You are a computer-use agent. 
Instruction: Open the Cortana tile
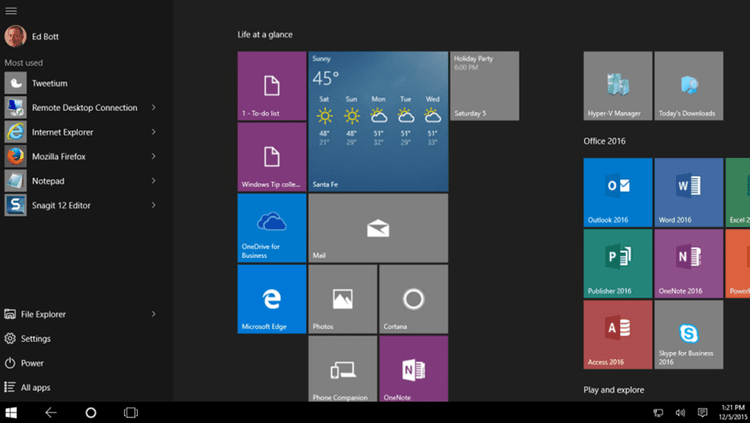pos(414,299)
